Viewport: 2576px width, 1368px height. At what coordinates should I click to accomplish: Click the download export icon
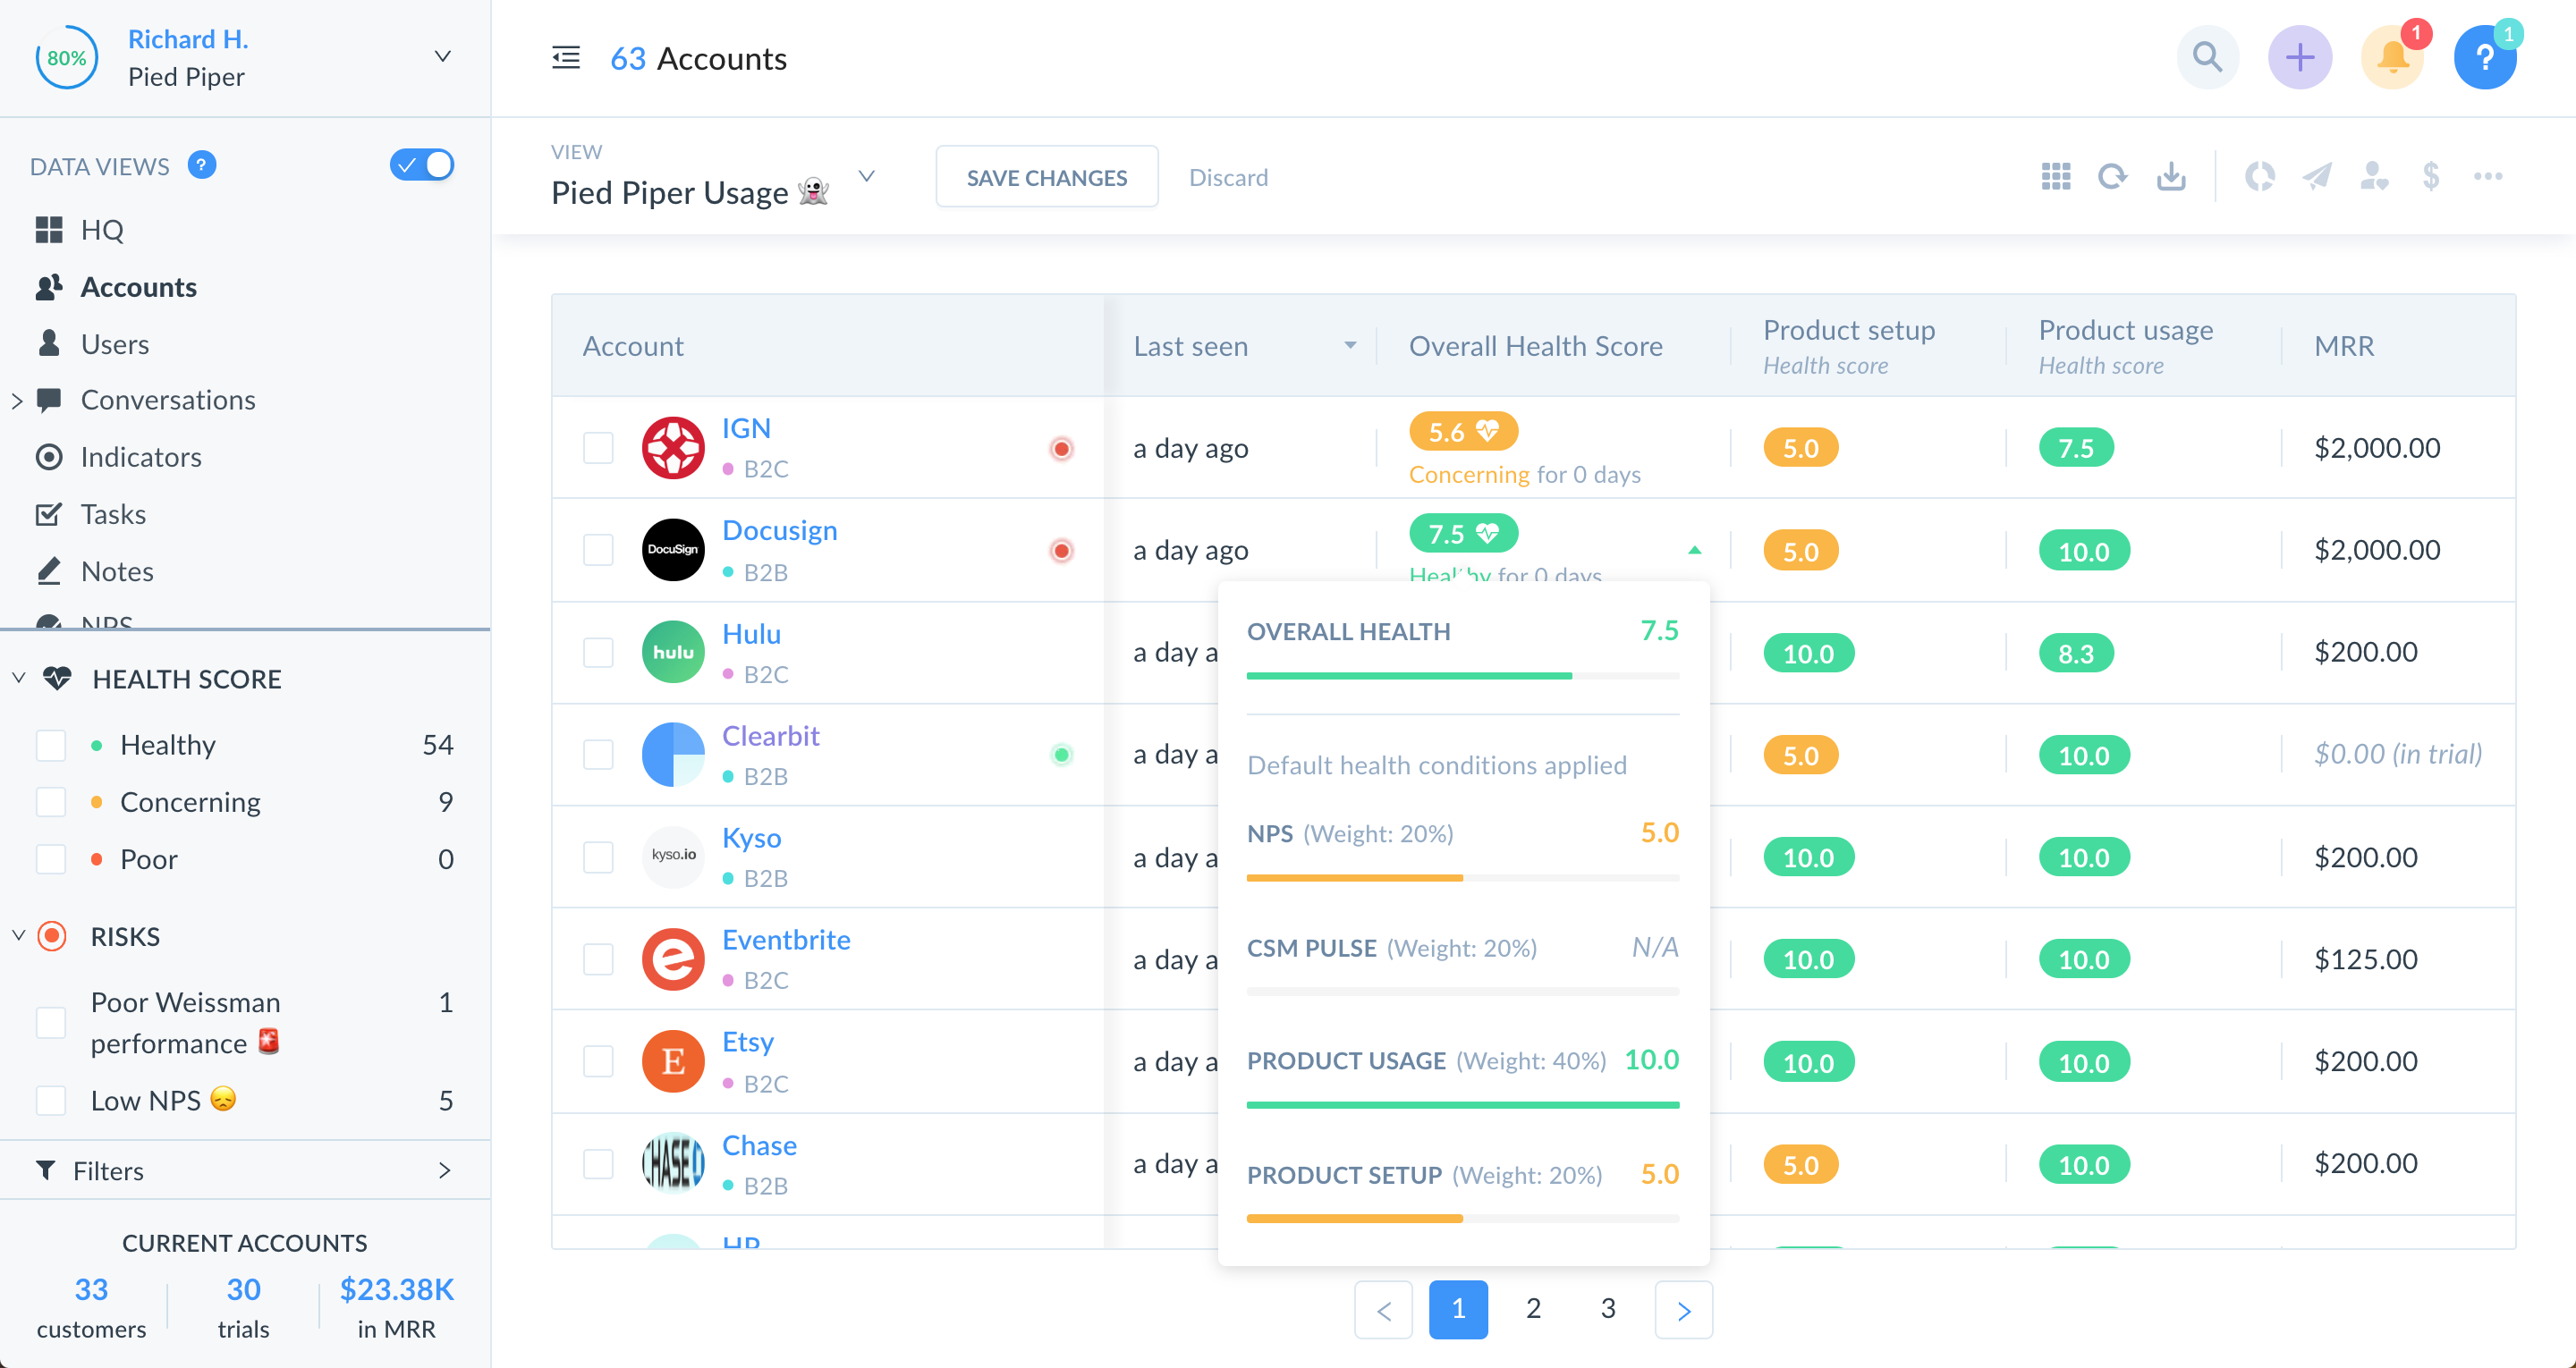pos(2170,177)
